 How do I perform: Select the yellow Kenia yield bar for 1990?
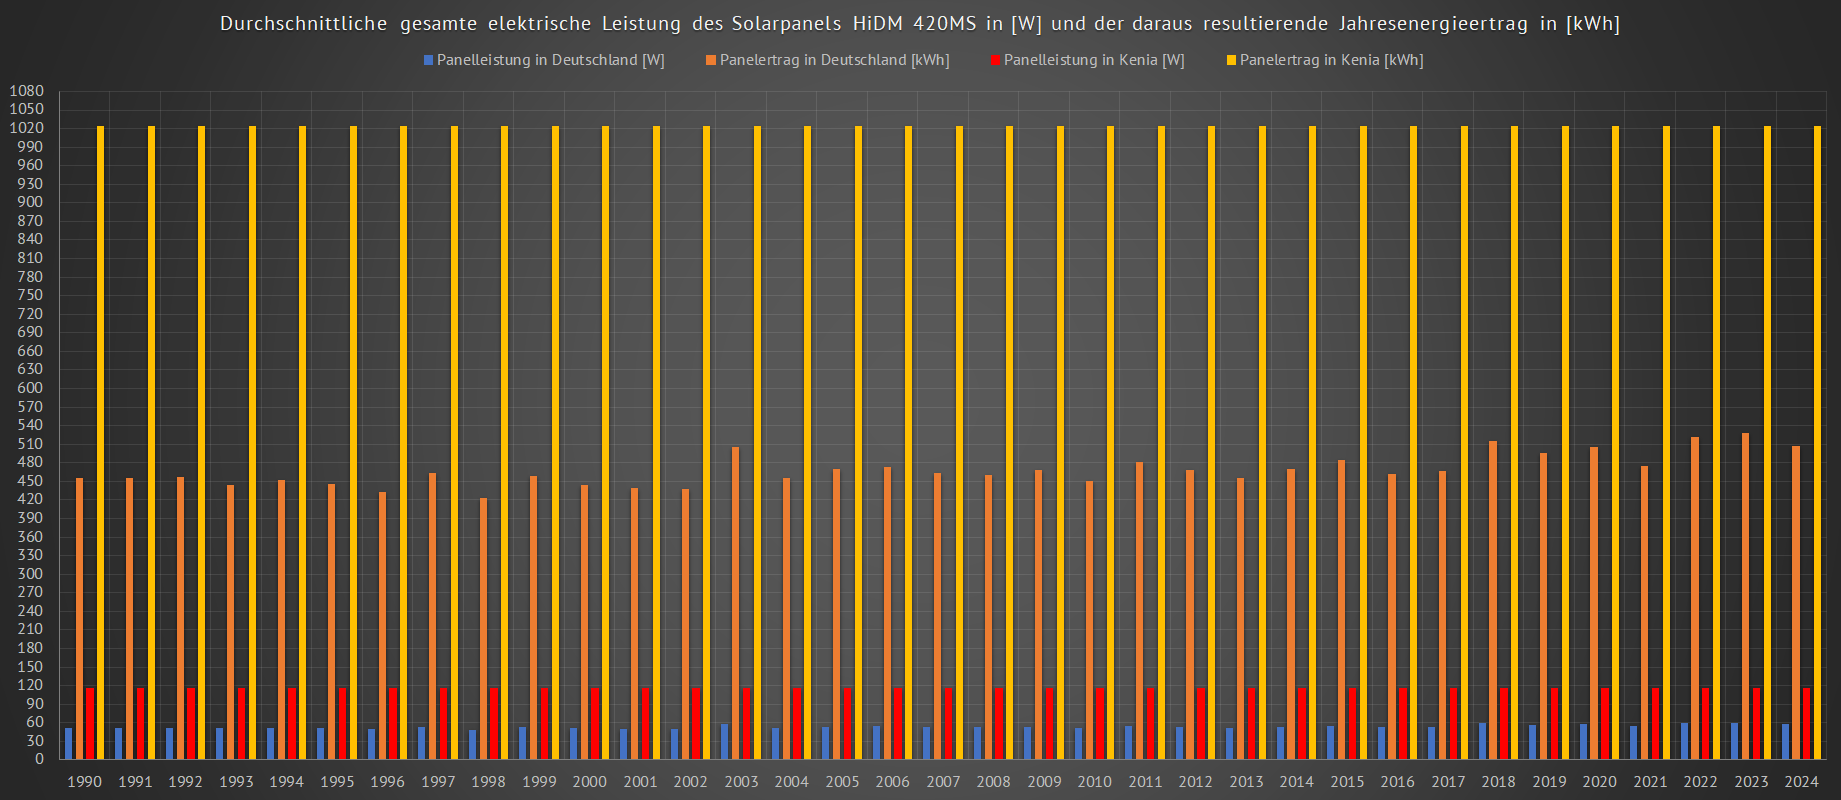(x=101, y=440)
